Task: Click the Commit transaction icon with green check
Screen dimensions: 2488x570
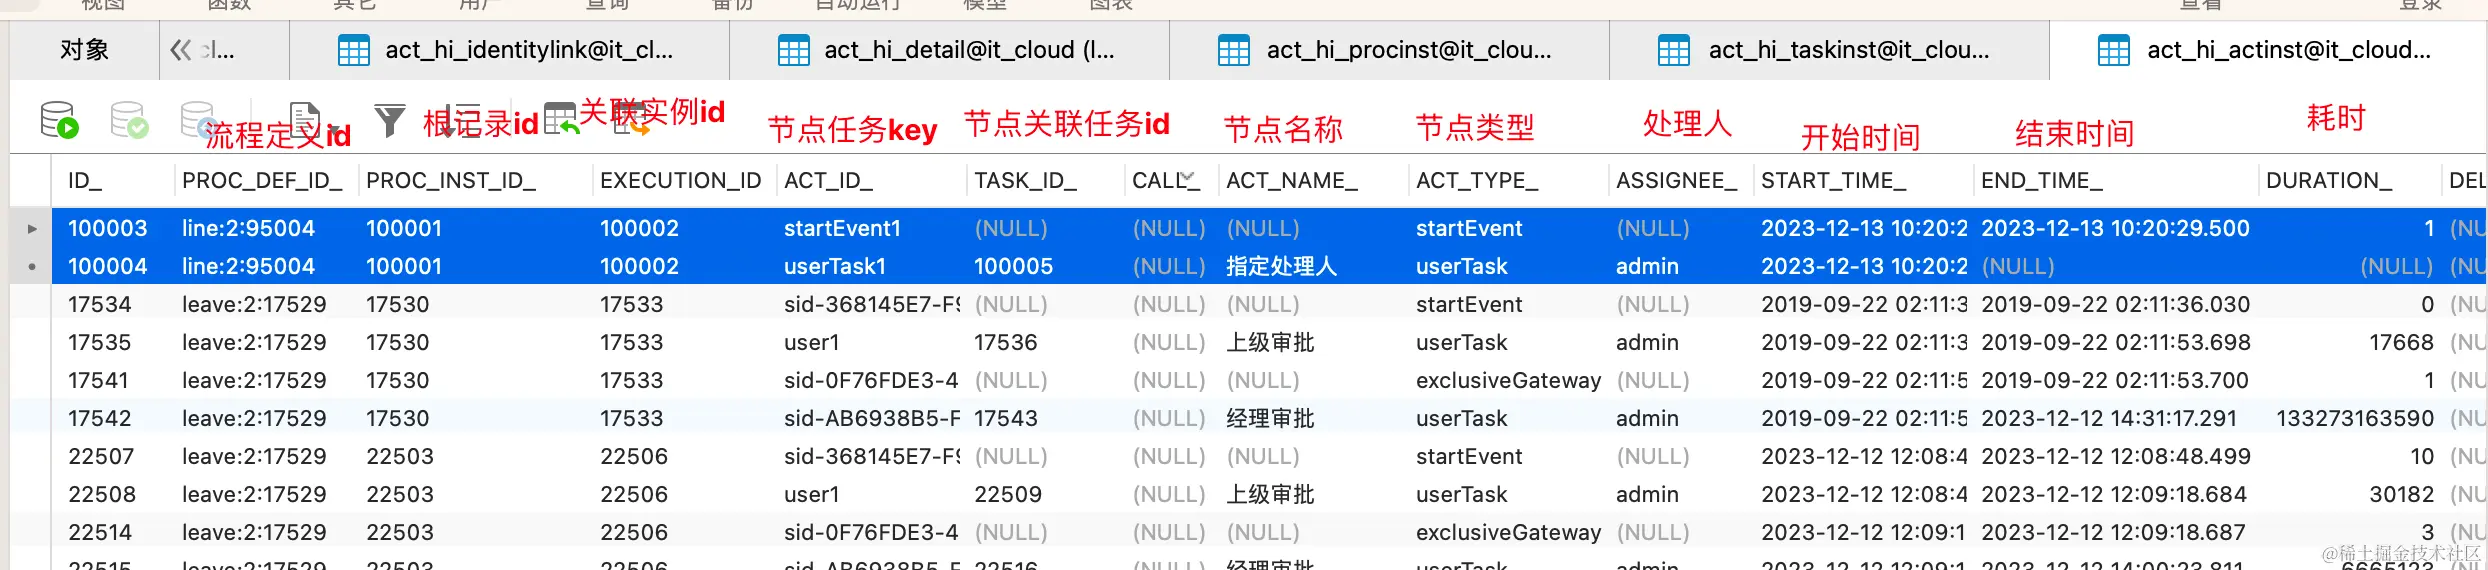Action: 129,120
